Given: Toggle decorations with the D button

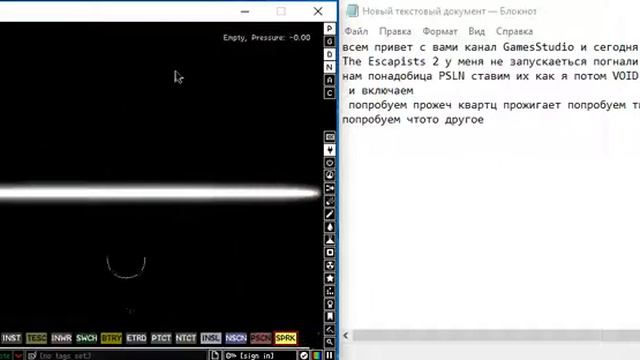Looking at the screenshot, I should click(330, 54).
